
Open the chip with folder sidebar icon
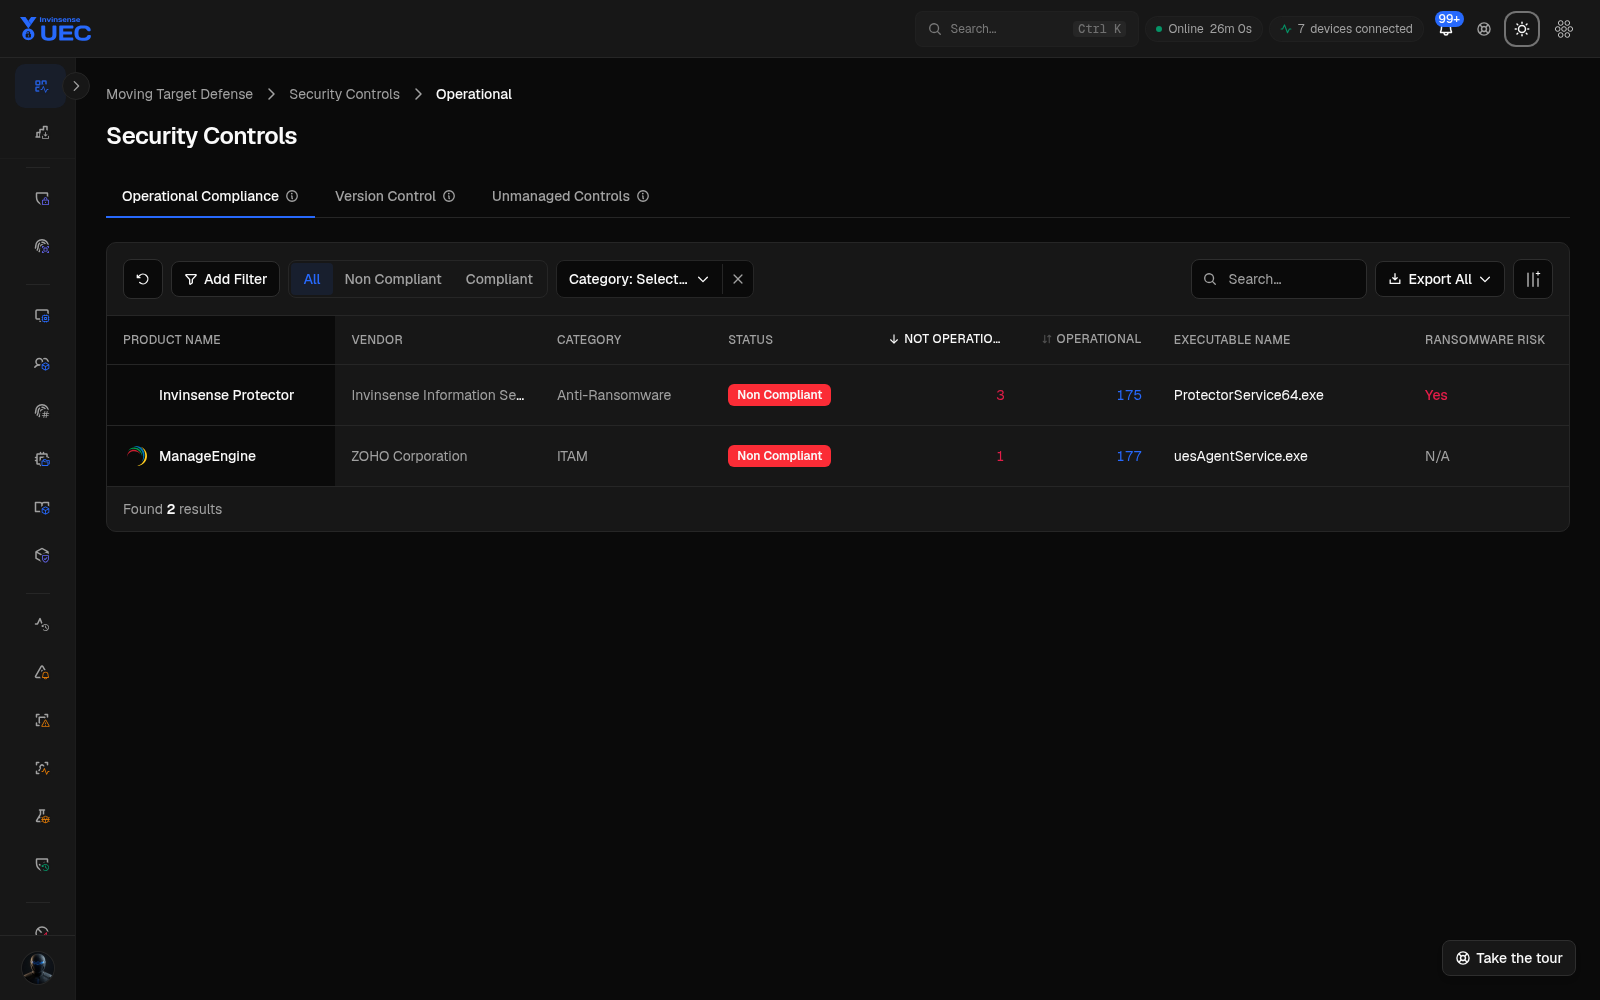41,459
